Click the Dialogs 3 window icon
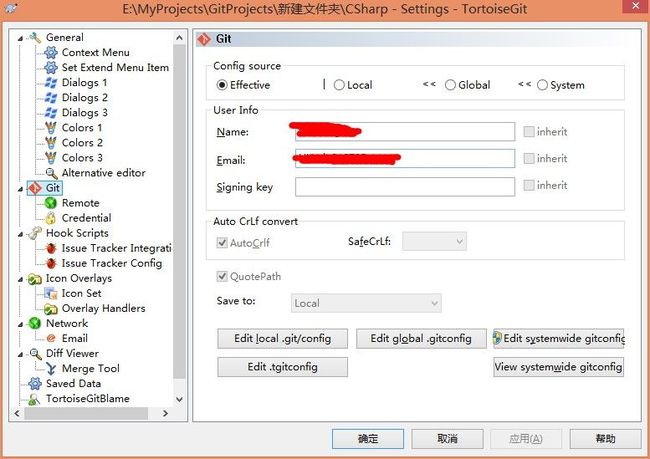The height and width of the screenshot is (459, 650). click(x=51, y=113)
